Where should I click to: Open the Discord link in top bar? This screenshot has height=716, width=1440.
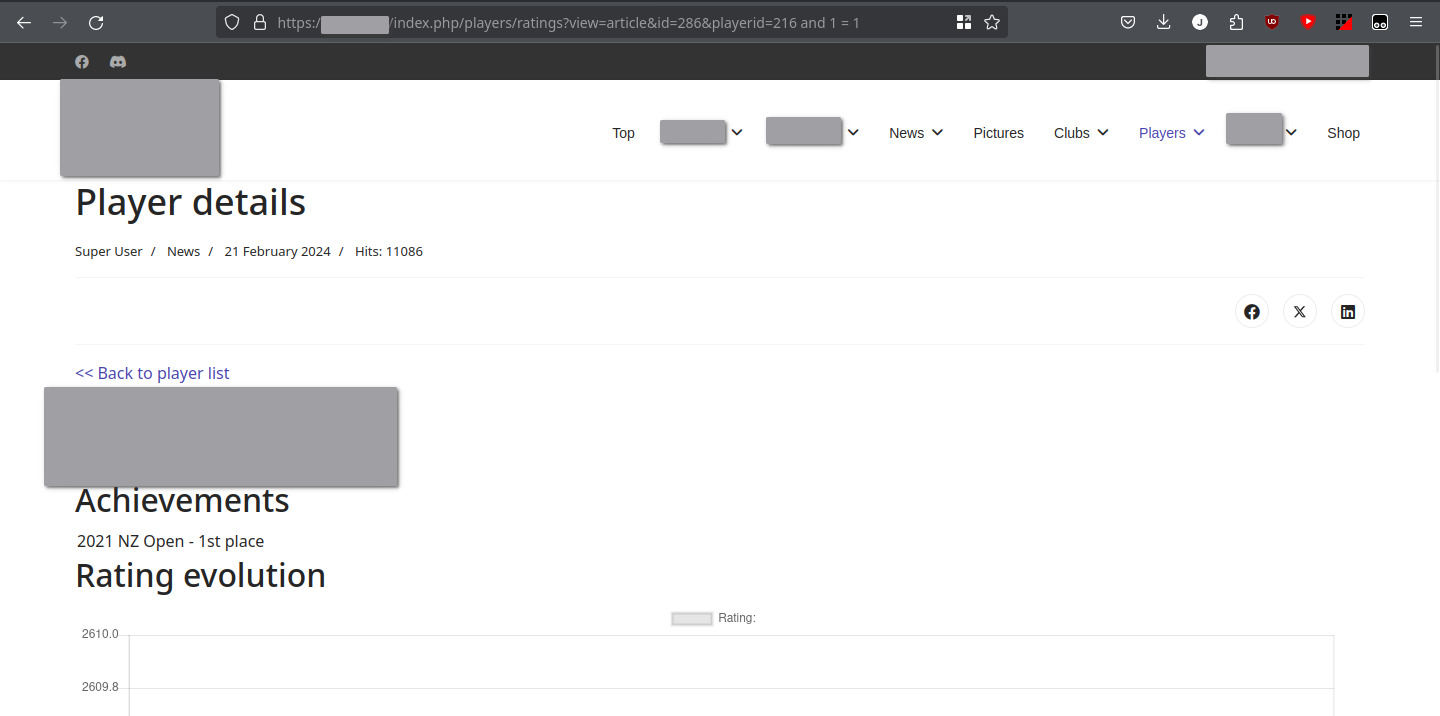[118, 62]
